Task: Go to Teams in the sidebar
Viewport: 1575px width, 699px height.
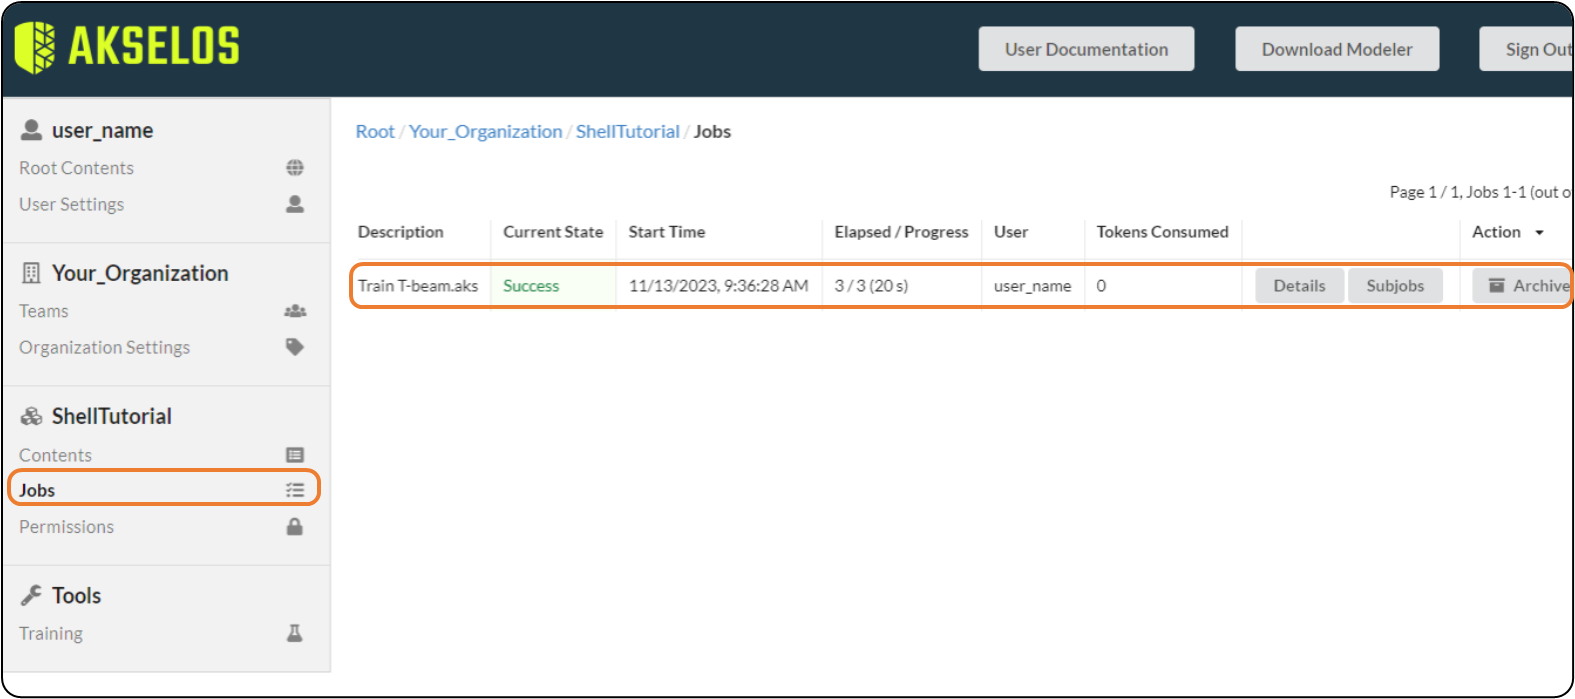Action: click(x=44, y=311)
